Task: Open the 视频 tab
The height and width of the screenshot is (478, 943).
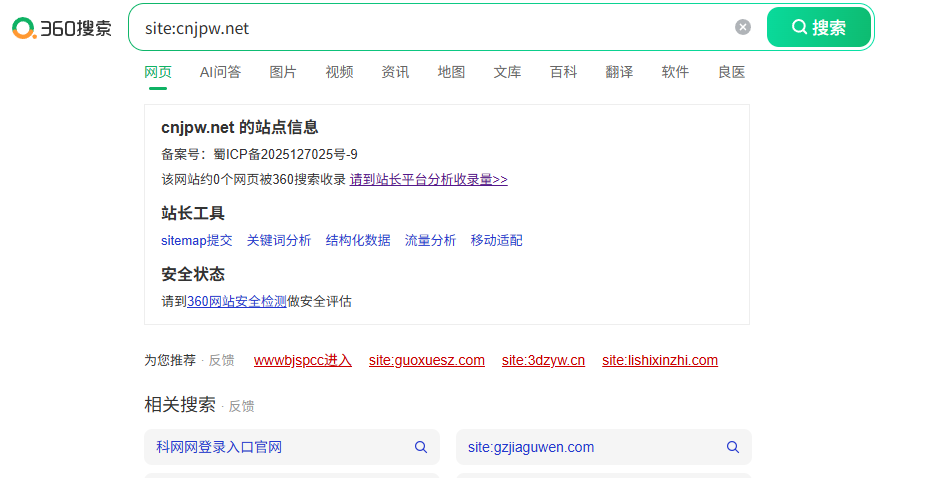Action: pyautogui.click(x=339, y=72)
